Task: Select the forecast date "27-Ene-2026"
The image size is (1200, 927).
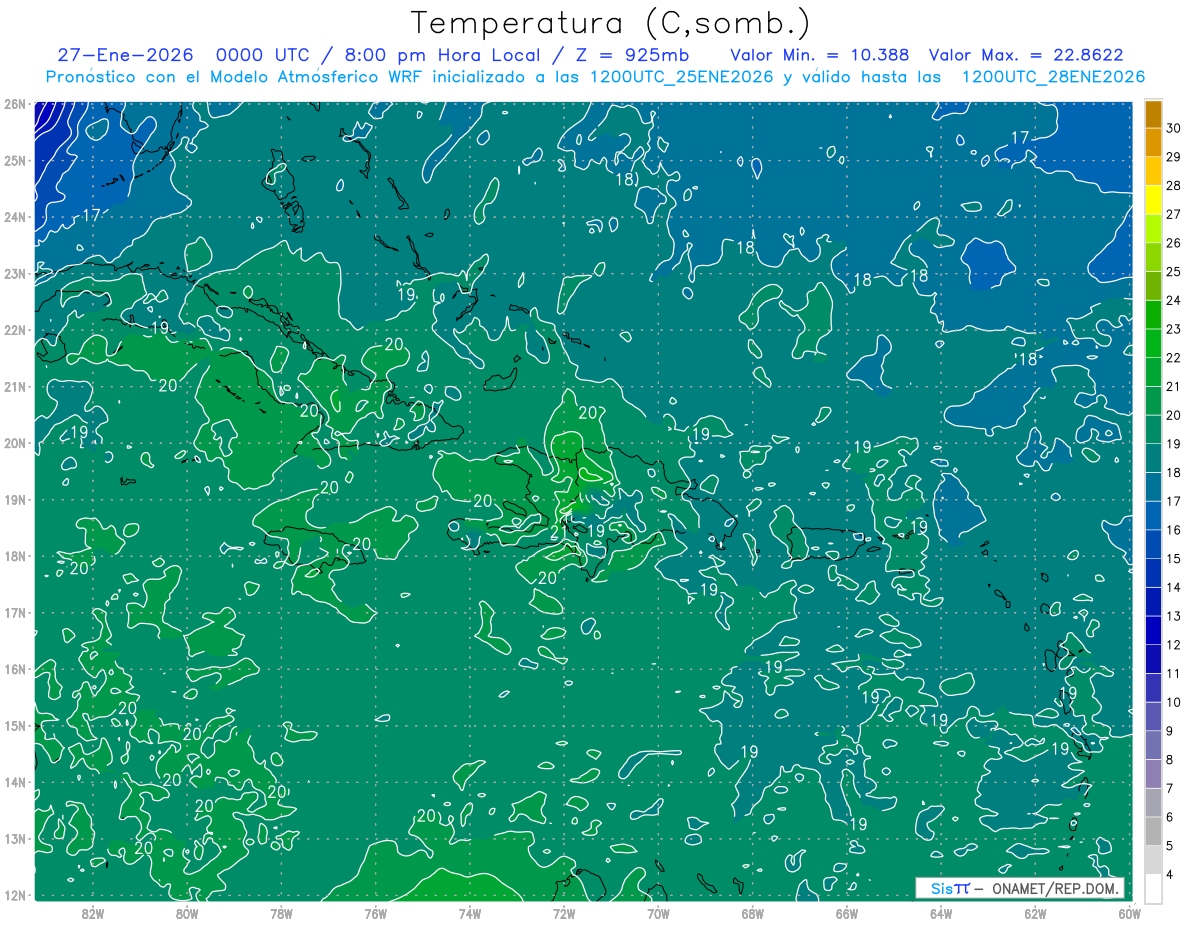Action: pos(124,55)
